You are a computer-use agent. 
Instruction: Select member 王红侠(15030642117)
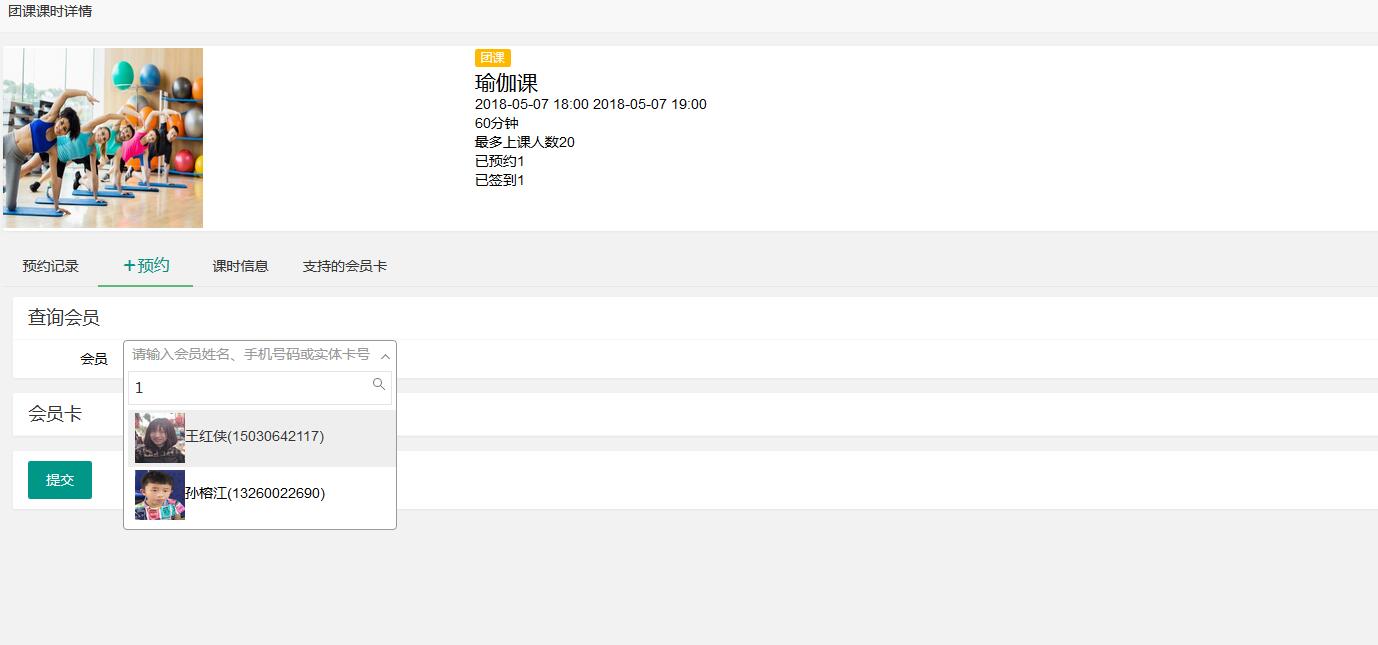(261, 438)
